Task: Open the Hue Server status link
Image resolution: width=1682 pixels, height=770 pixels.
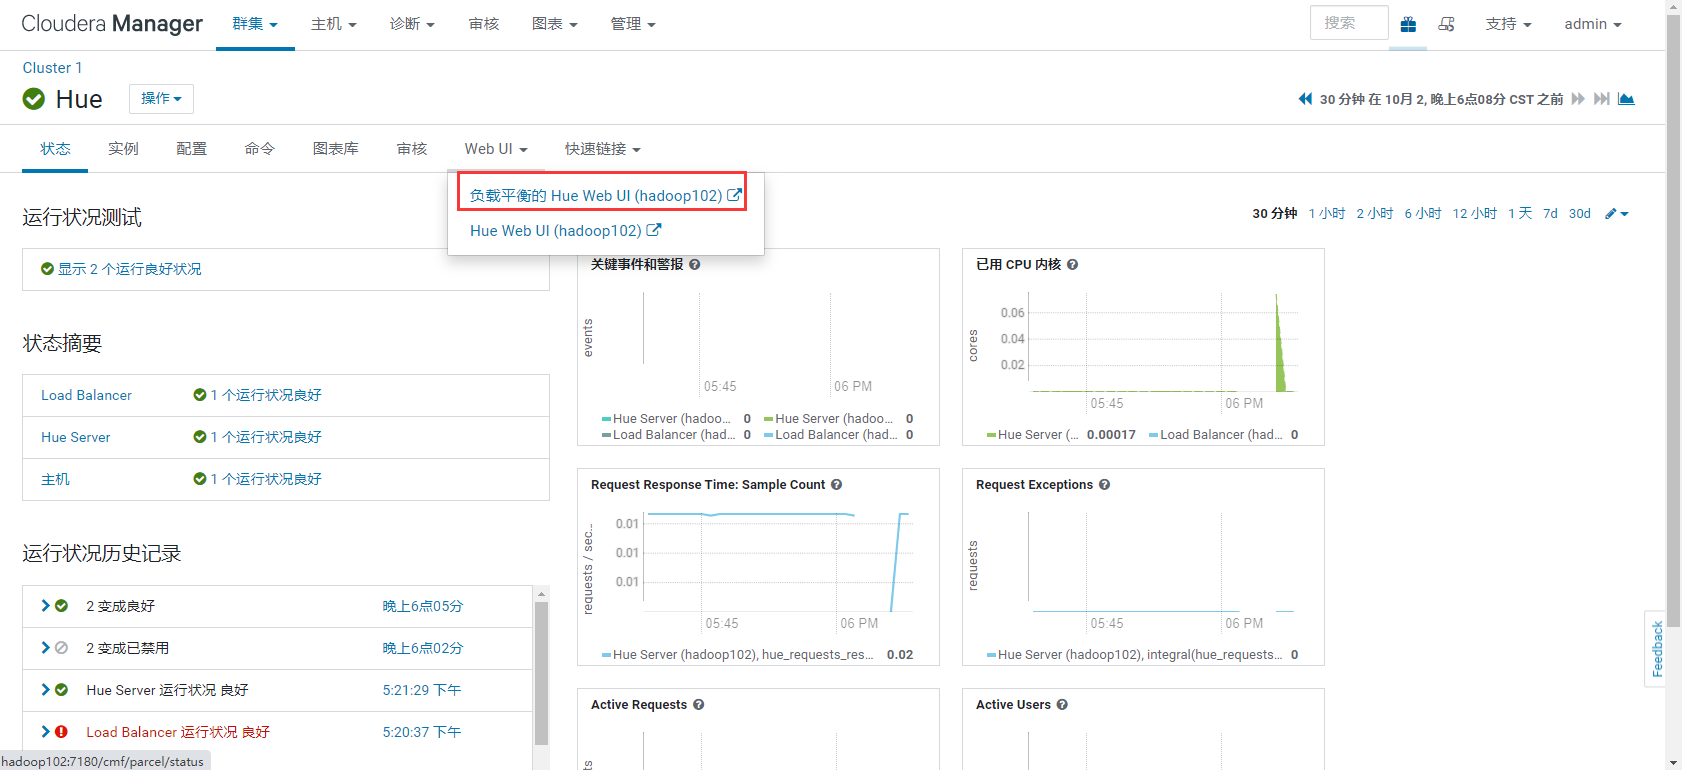Action: (75, 438)
